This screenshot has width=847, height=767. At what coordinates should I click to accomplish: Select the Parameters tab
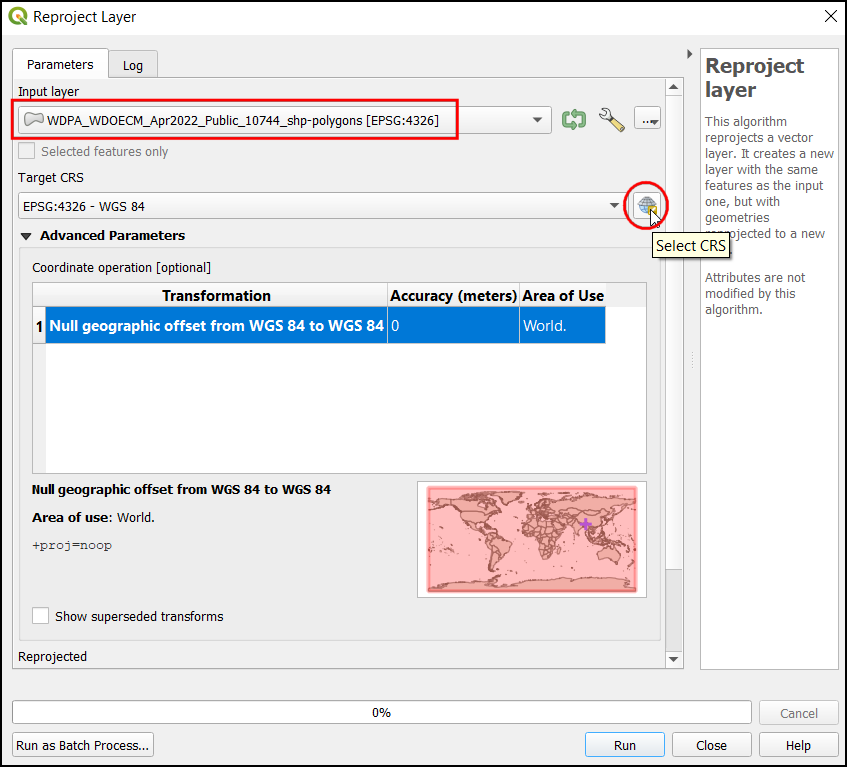[60, 64]
